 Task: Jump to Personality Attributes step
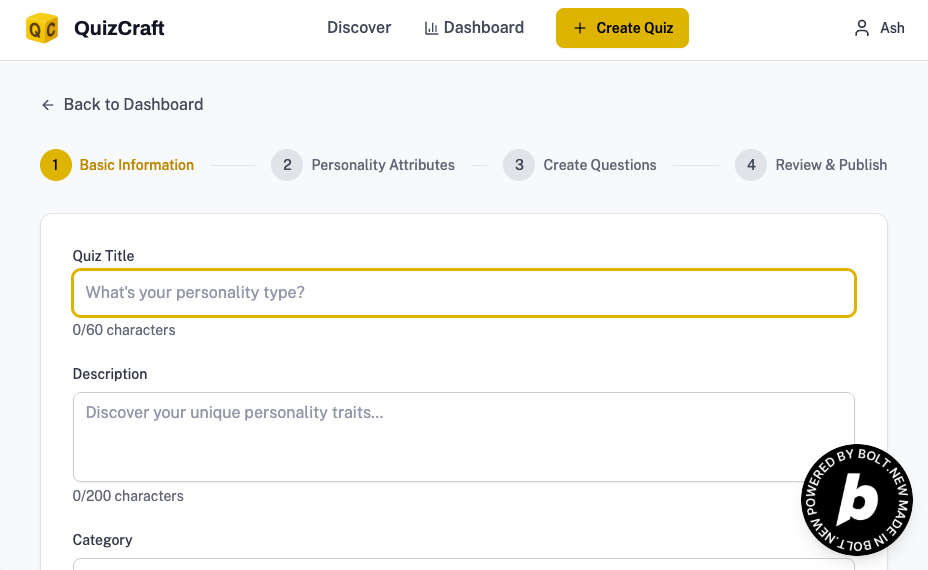(x=383, y=165)
